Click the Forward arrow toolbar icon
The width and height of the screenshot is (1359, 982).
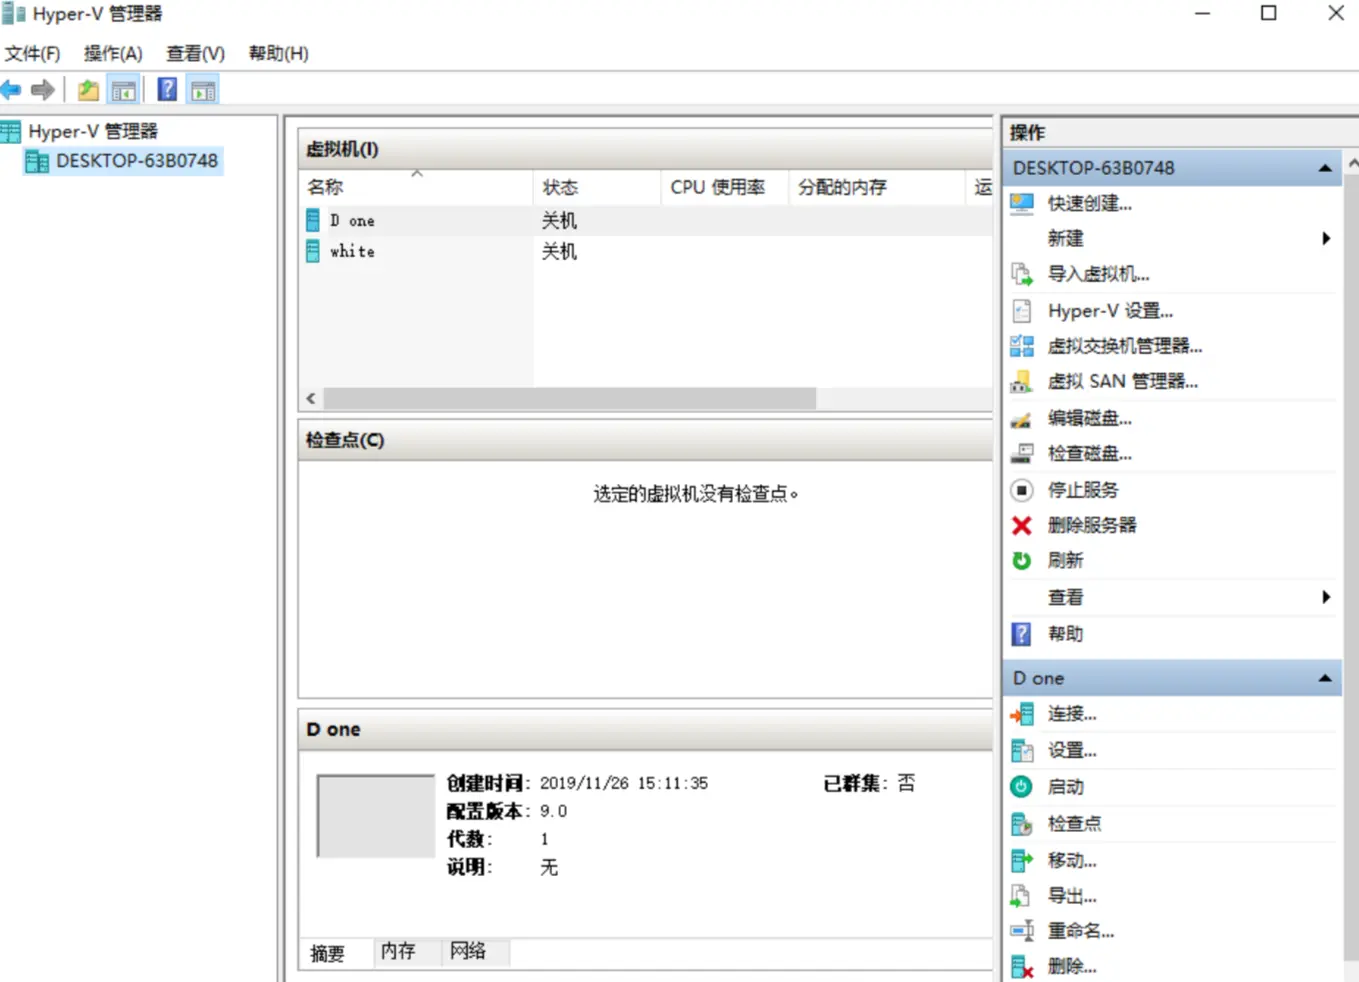point(43,90)
